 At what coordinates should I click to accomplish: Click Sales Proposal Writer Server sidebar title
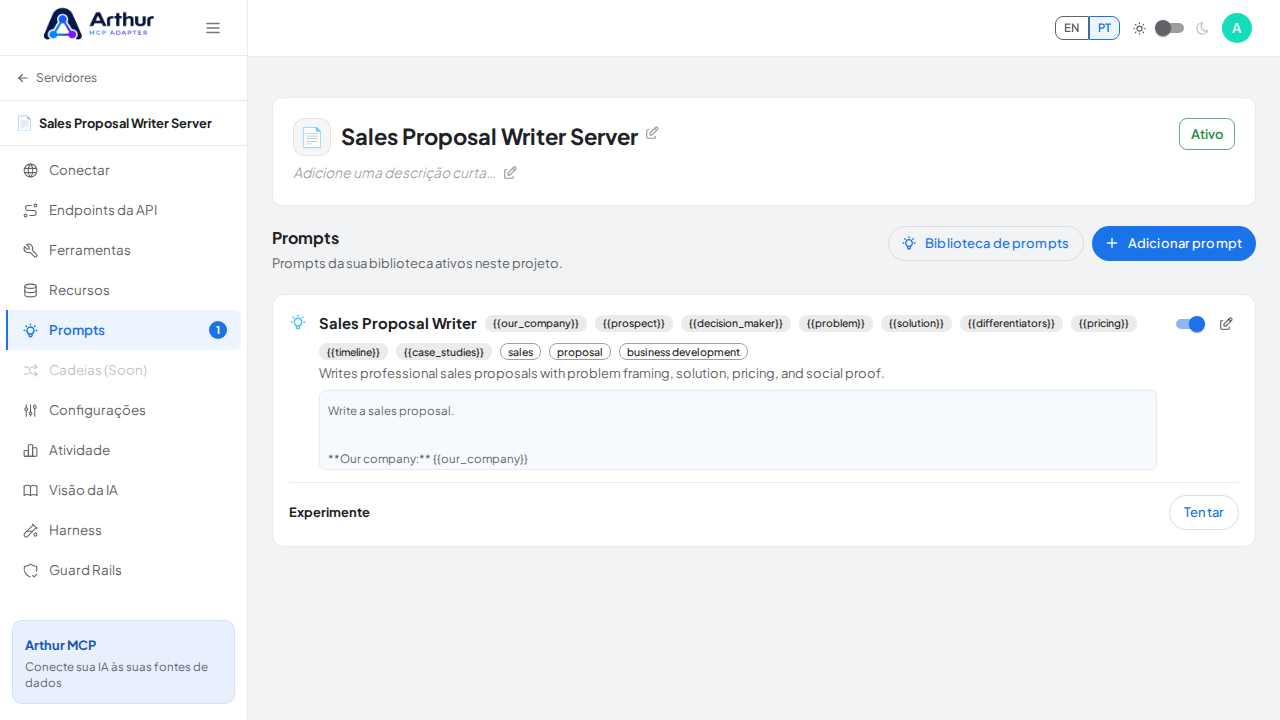coord(125,123)
